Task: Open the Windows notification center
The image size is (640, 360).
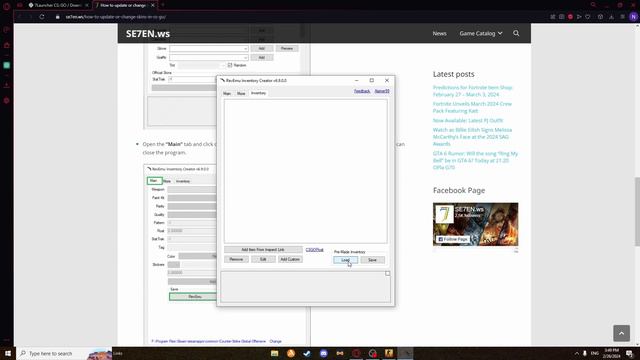Action: tap(630, 353)
